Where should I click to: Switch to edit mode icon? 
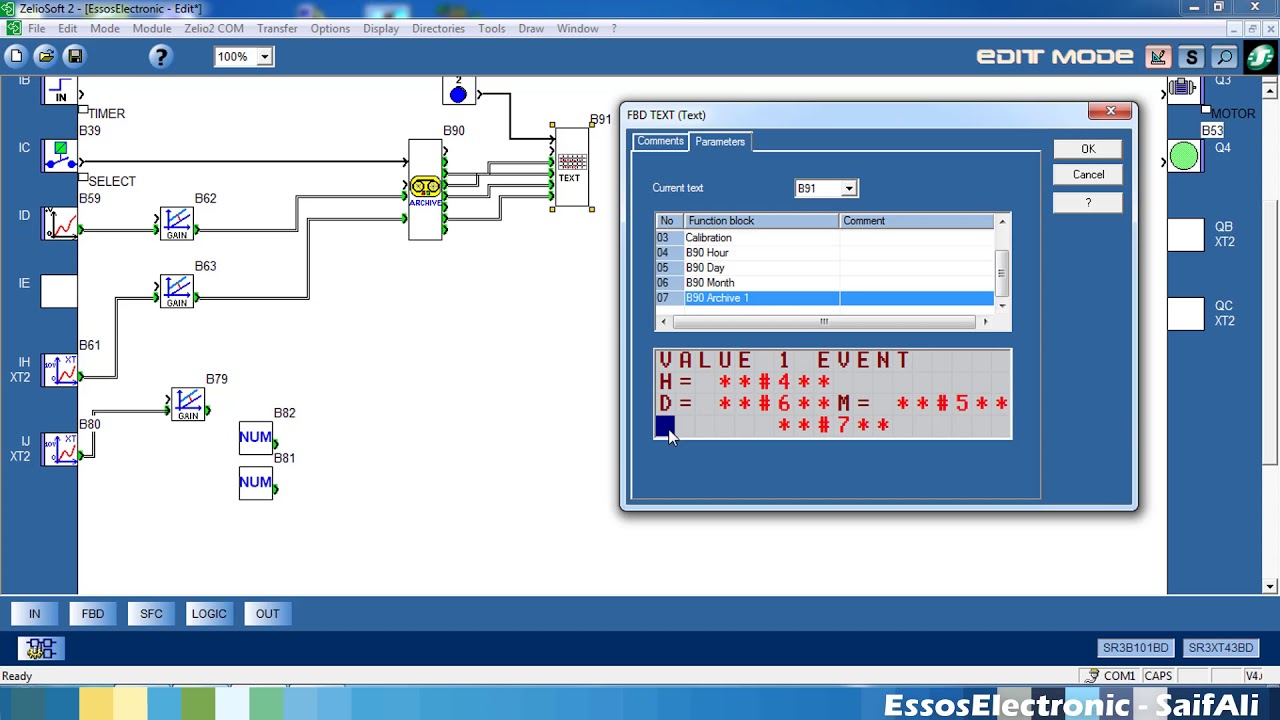[1158, 57]
